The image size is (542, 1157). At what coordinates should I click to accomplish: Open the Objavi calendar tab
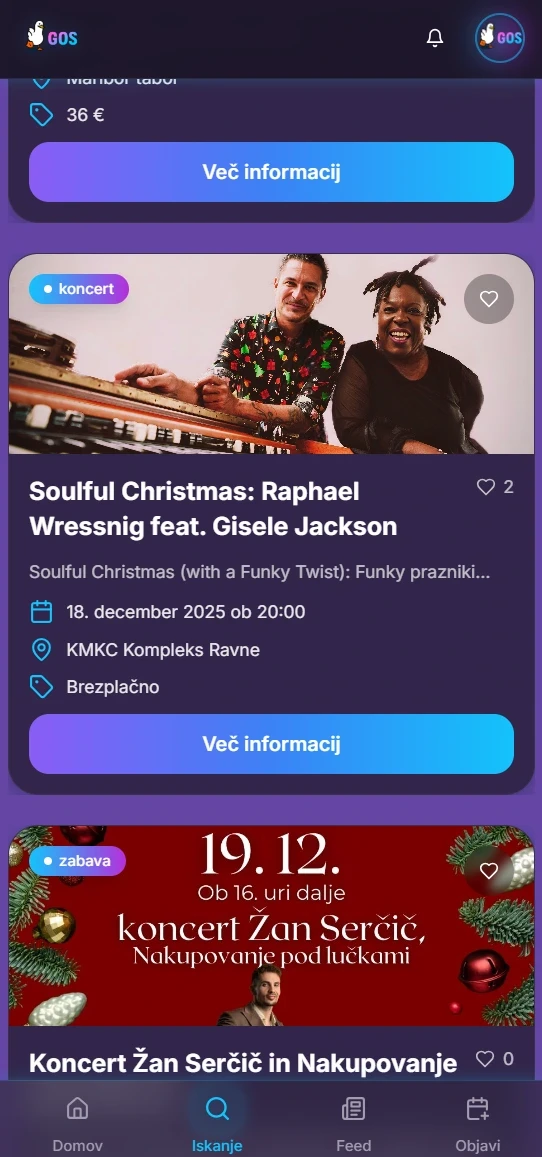pos(478,1123)
